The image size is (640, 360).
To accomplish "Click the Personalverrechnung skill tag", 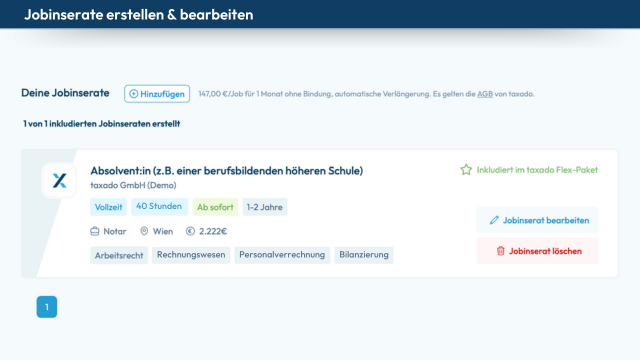I will click(282, 255).
